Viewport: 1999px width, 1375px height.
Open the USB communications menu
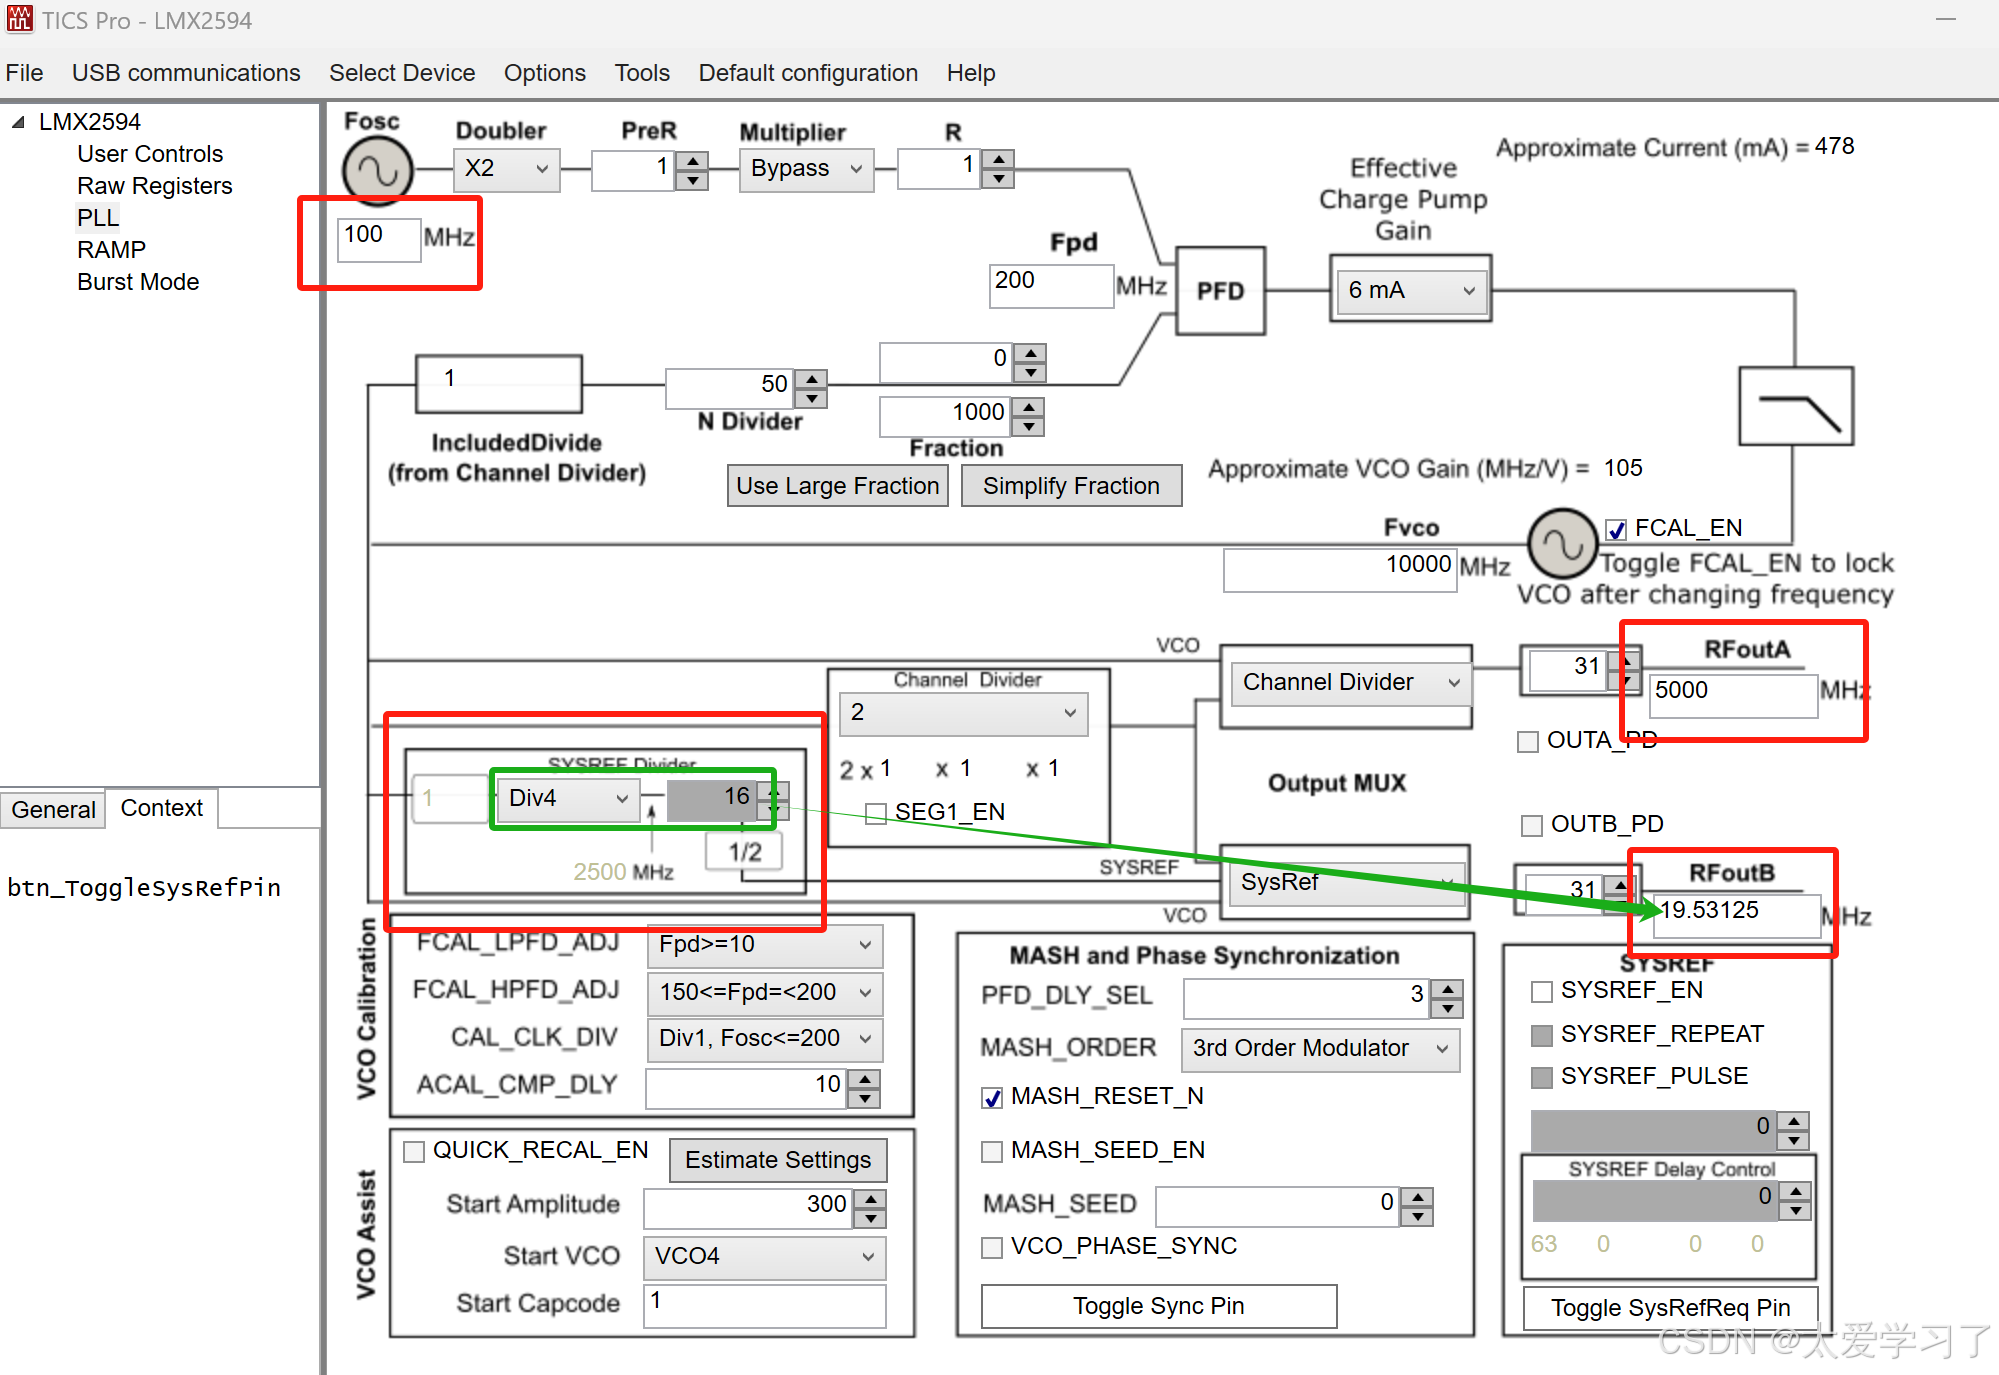(x=186, y=73)
